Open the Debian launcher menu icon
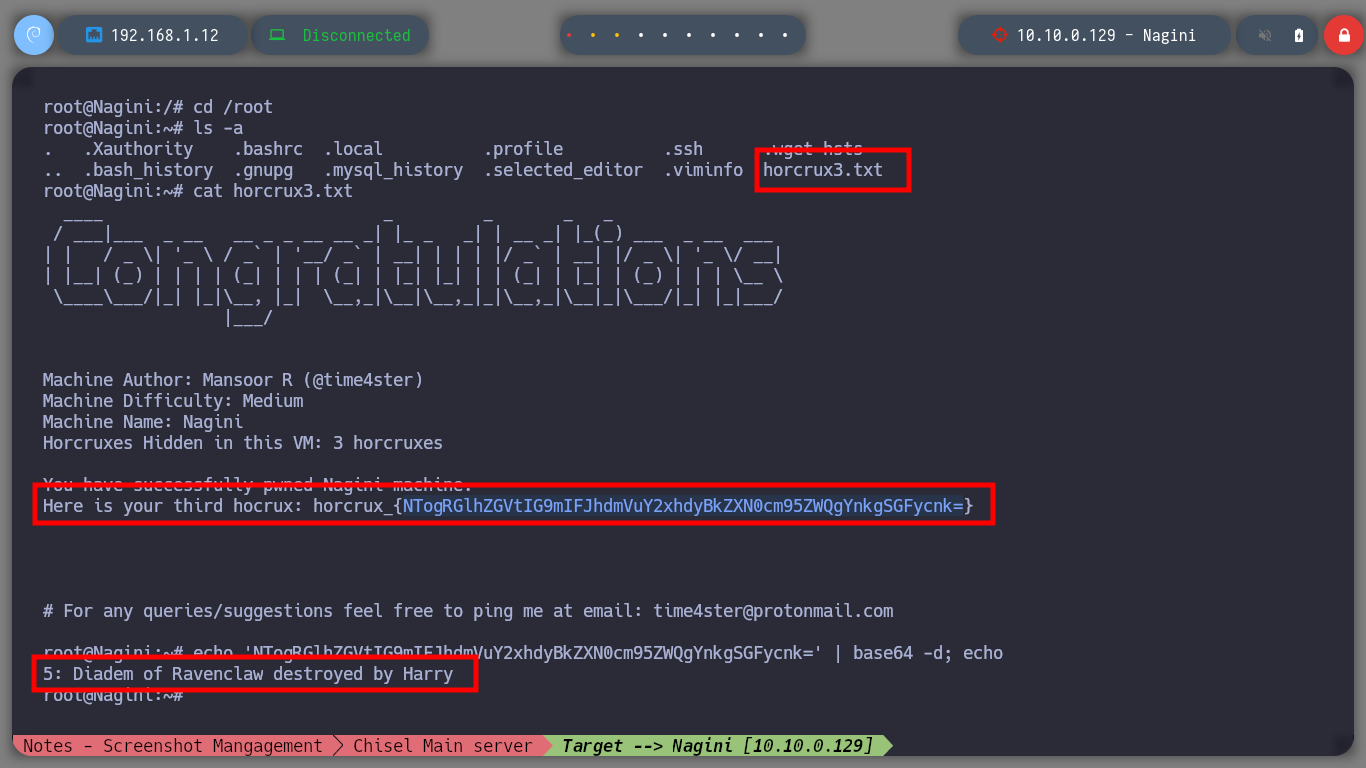 33,35
